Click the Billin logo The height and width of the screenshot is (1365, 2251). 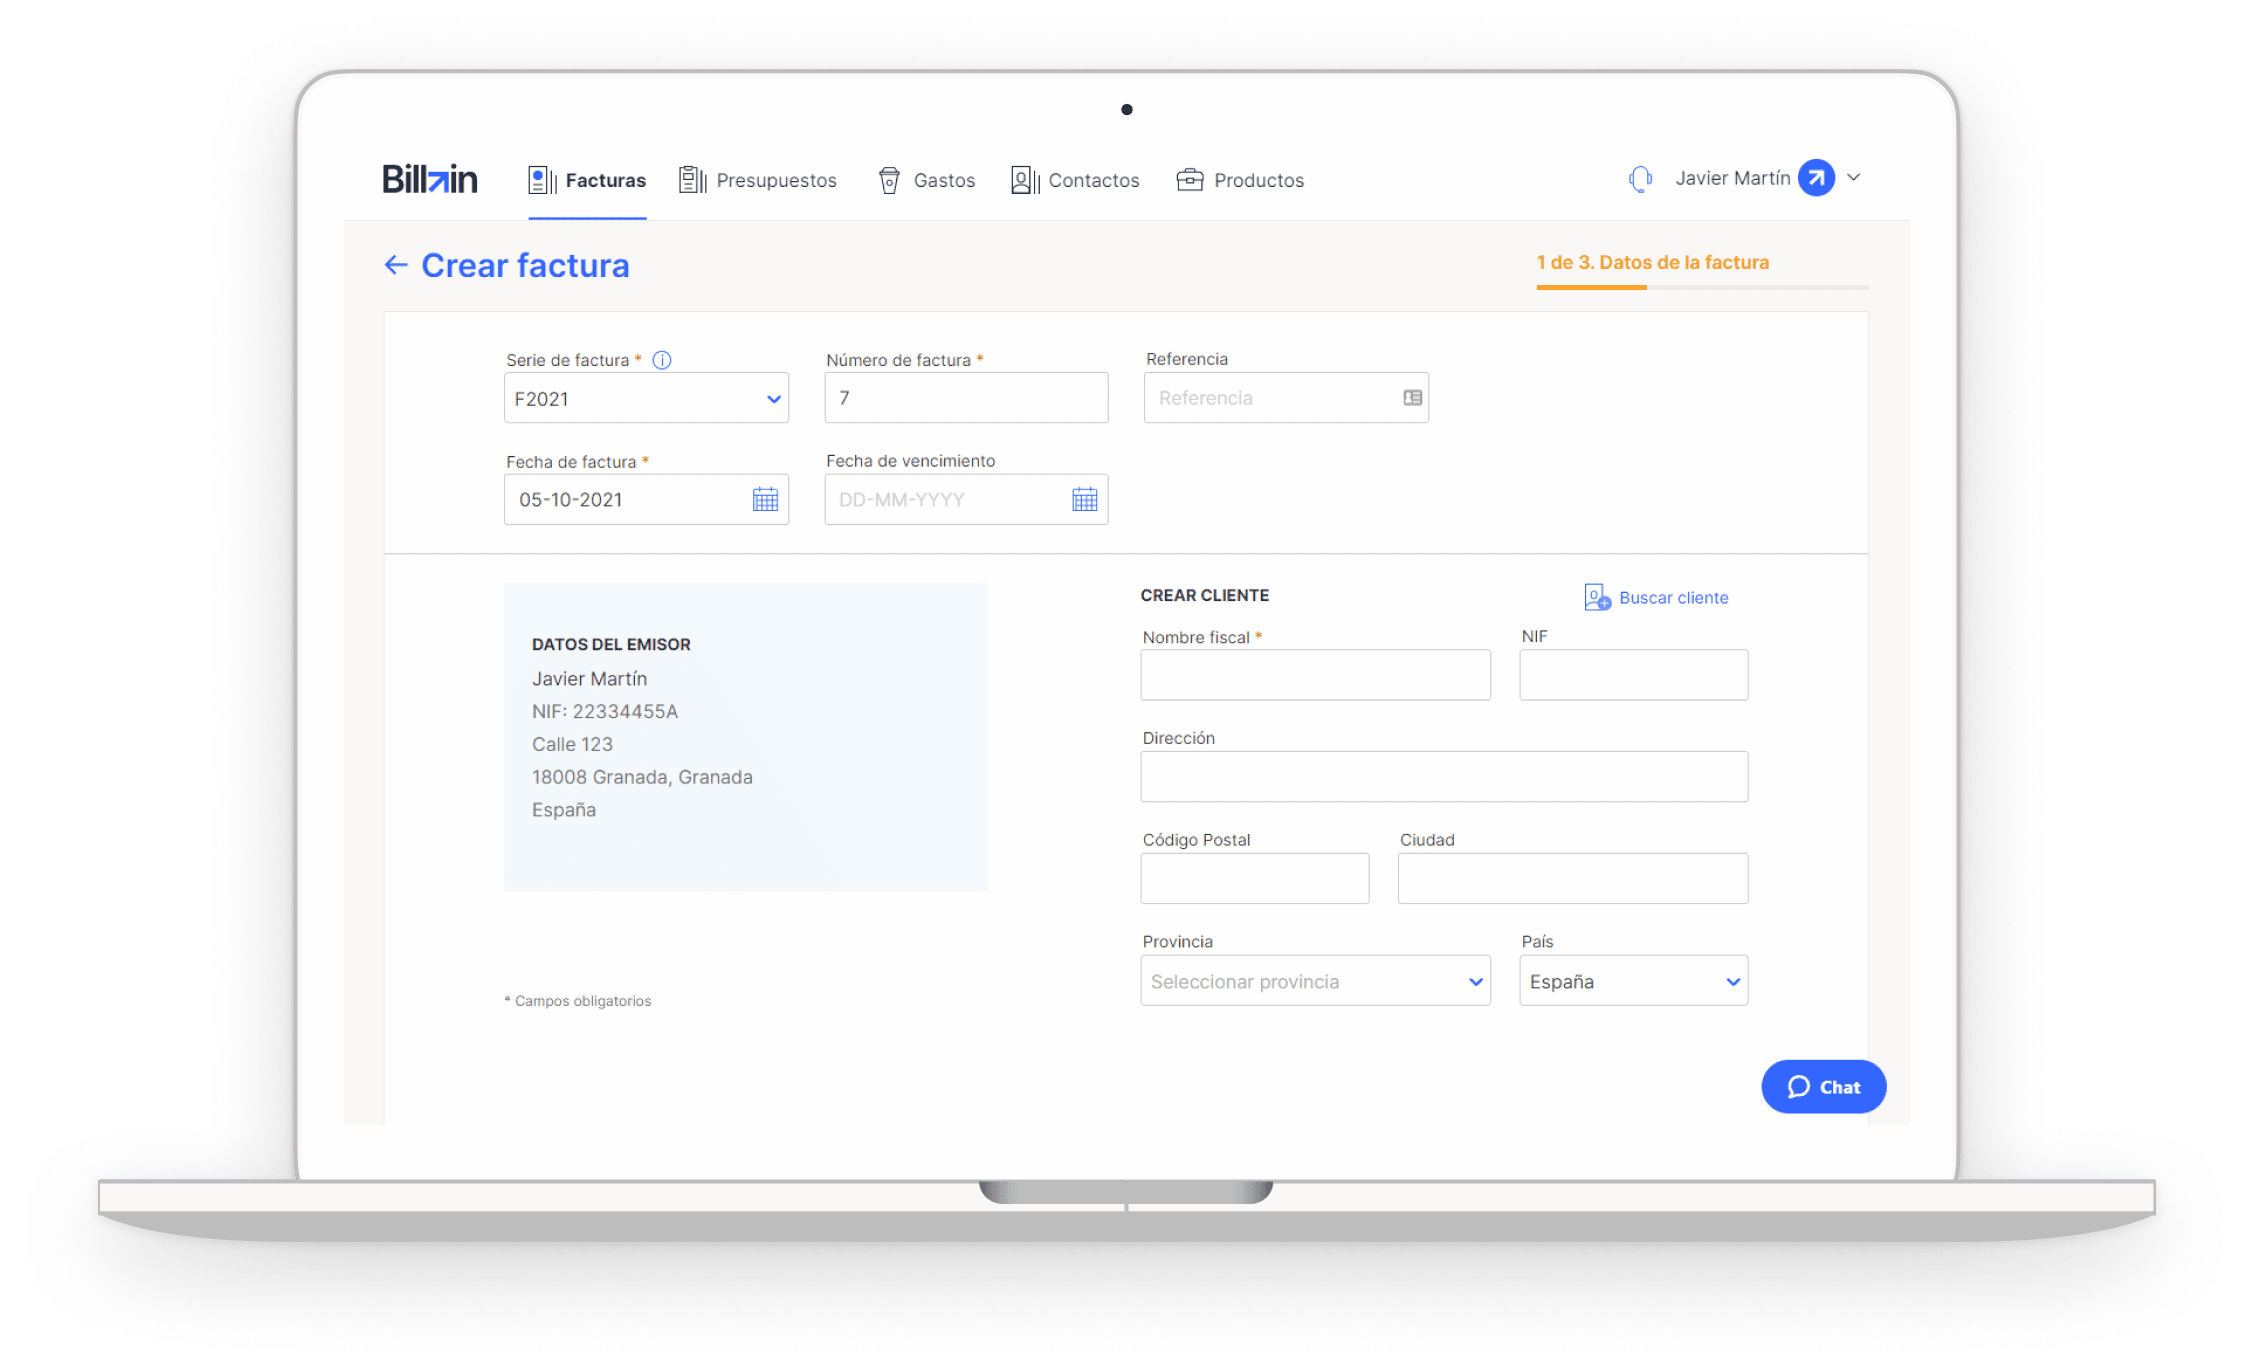click(x=430, y=179)
